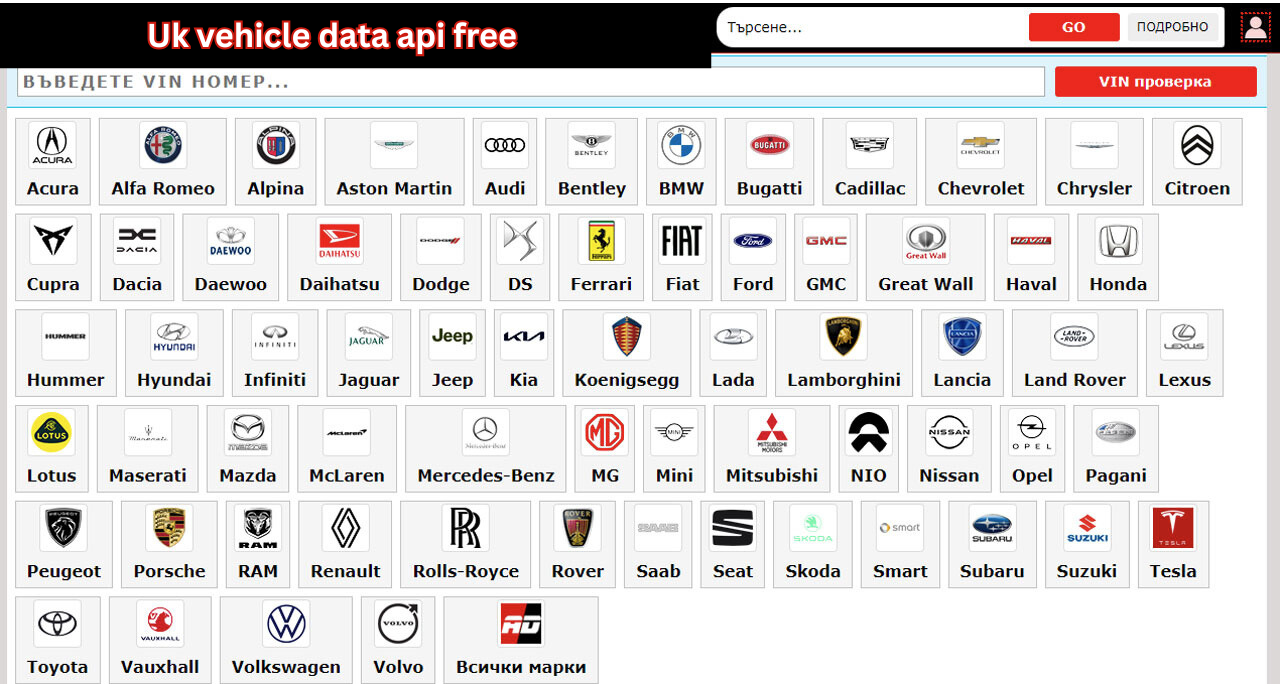Open the Ferrari brand icon

601,241
